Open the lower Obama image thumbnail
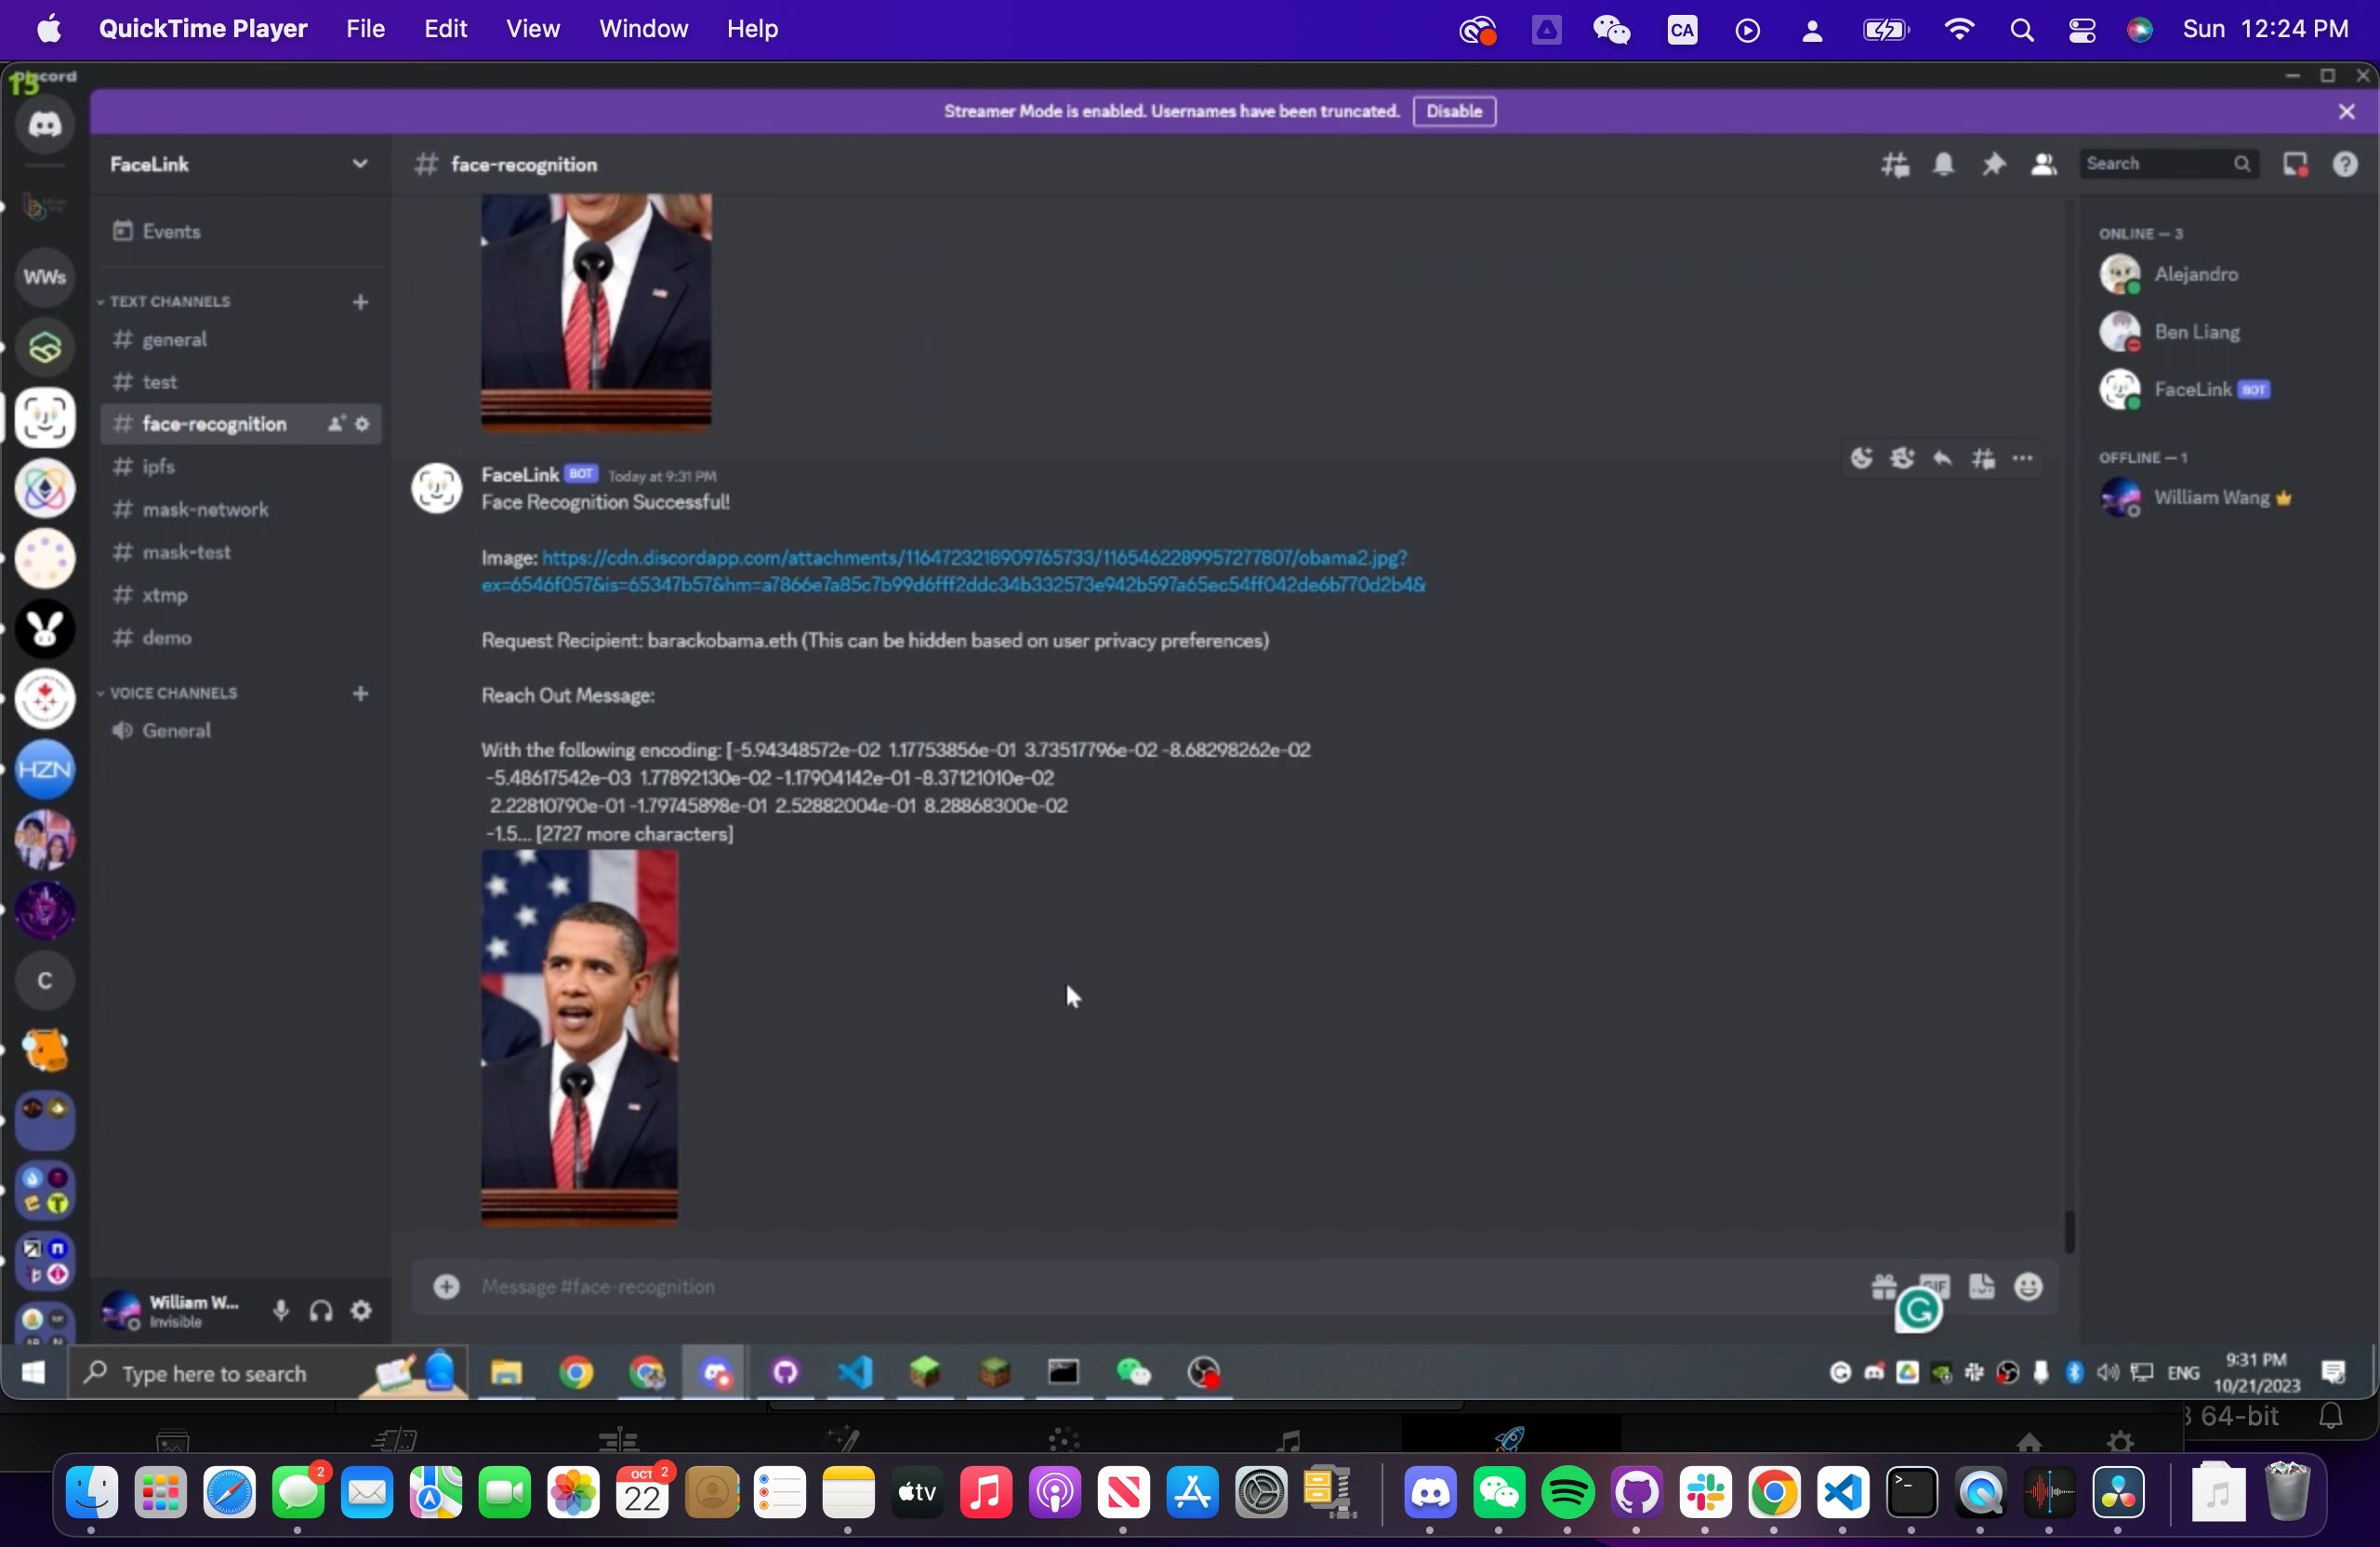 click(x=579, y=1037)
